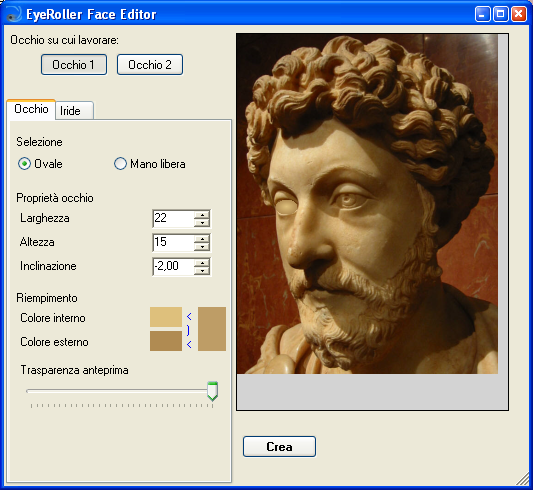The width and height of the screenshot is (533, 490).
Task: Click the Inclinazione value field
Action: [173, 266]
